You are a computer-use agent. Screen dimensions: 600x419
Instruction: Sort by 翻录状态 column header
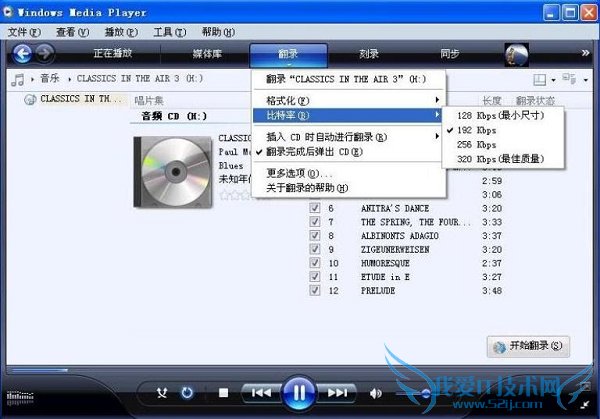click(x=535, y=101)
